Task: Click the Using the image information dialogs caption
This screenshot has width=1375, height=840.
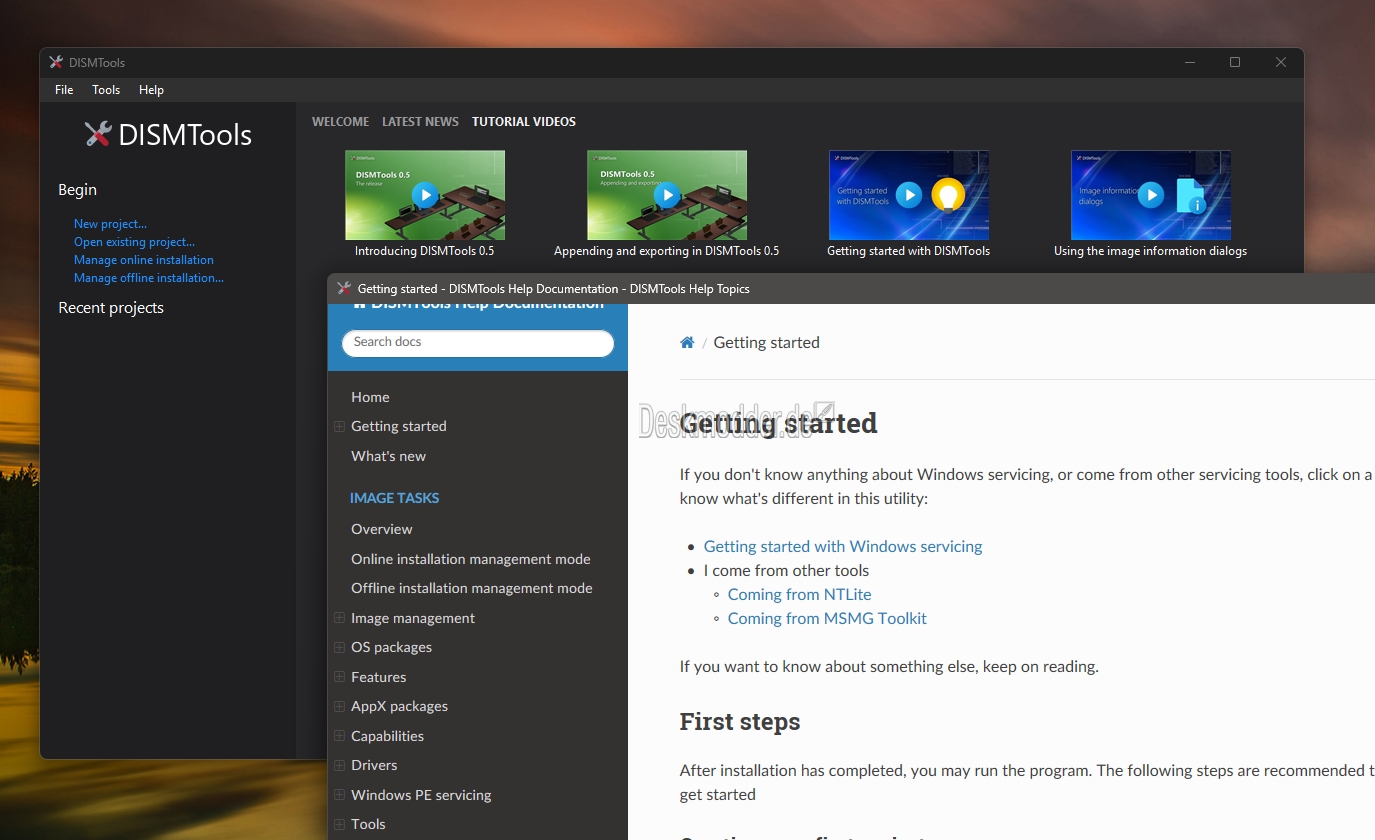Action: (x=1150, y=251)
